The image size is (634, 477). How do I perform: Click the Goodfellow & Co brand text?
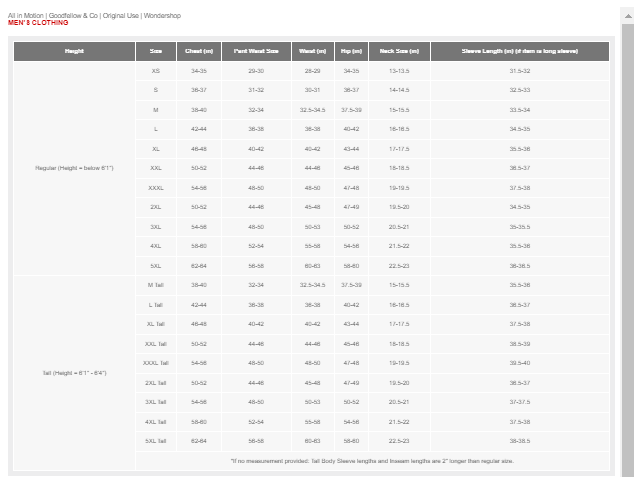(73, 15)
